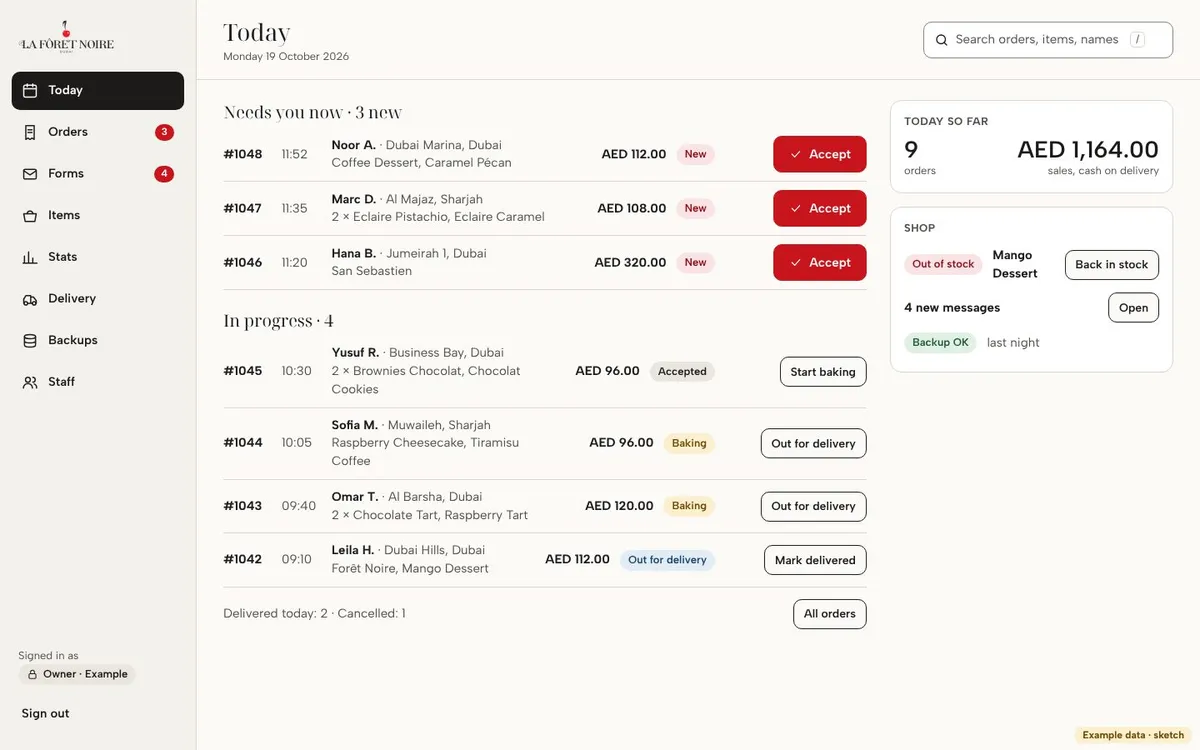Accept order #1046 from Hana B.
The image size is (1200, 750).
820,262
